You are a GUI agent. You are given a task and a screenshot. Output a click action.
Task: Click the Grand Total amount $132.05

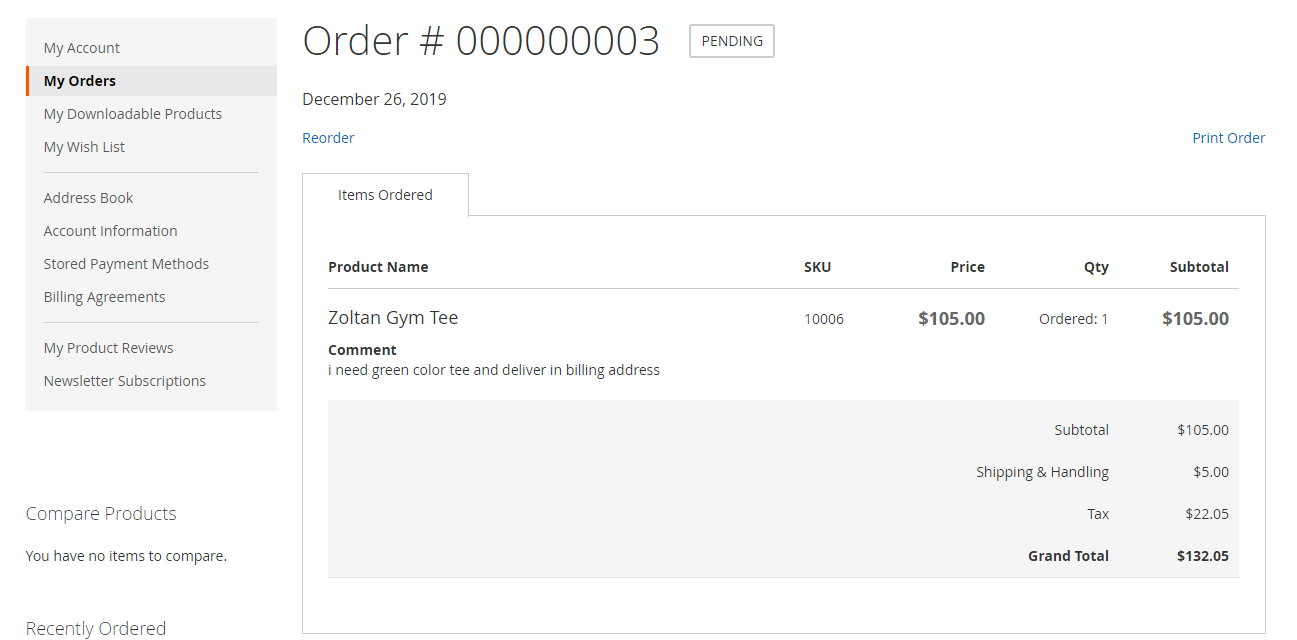1202,556
